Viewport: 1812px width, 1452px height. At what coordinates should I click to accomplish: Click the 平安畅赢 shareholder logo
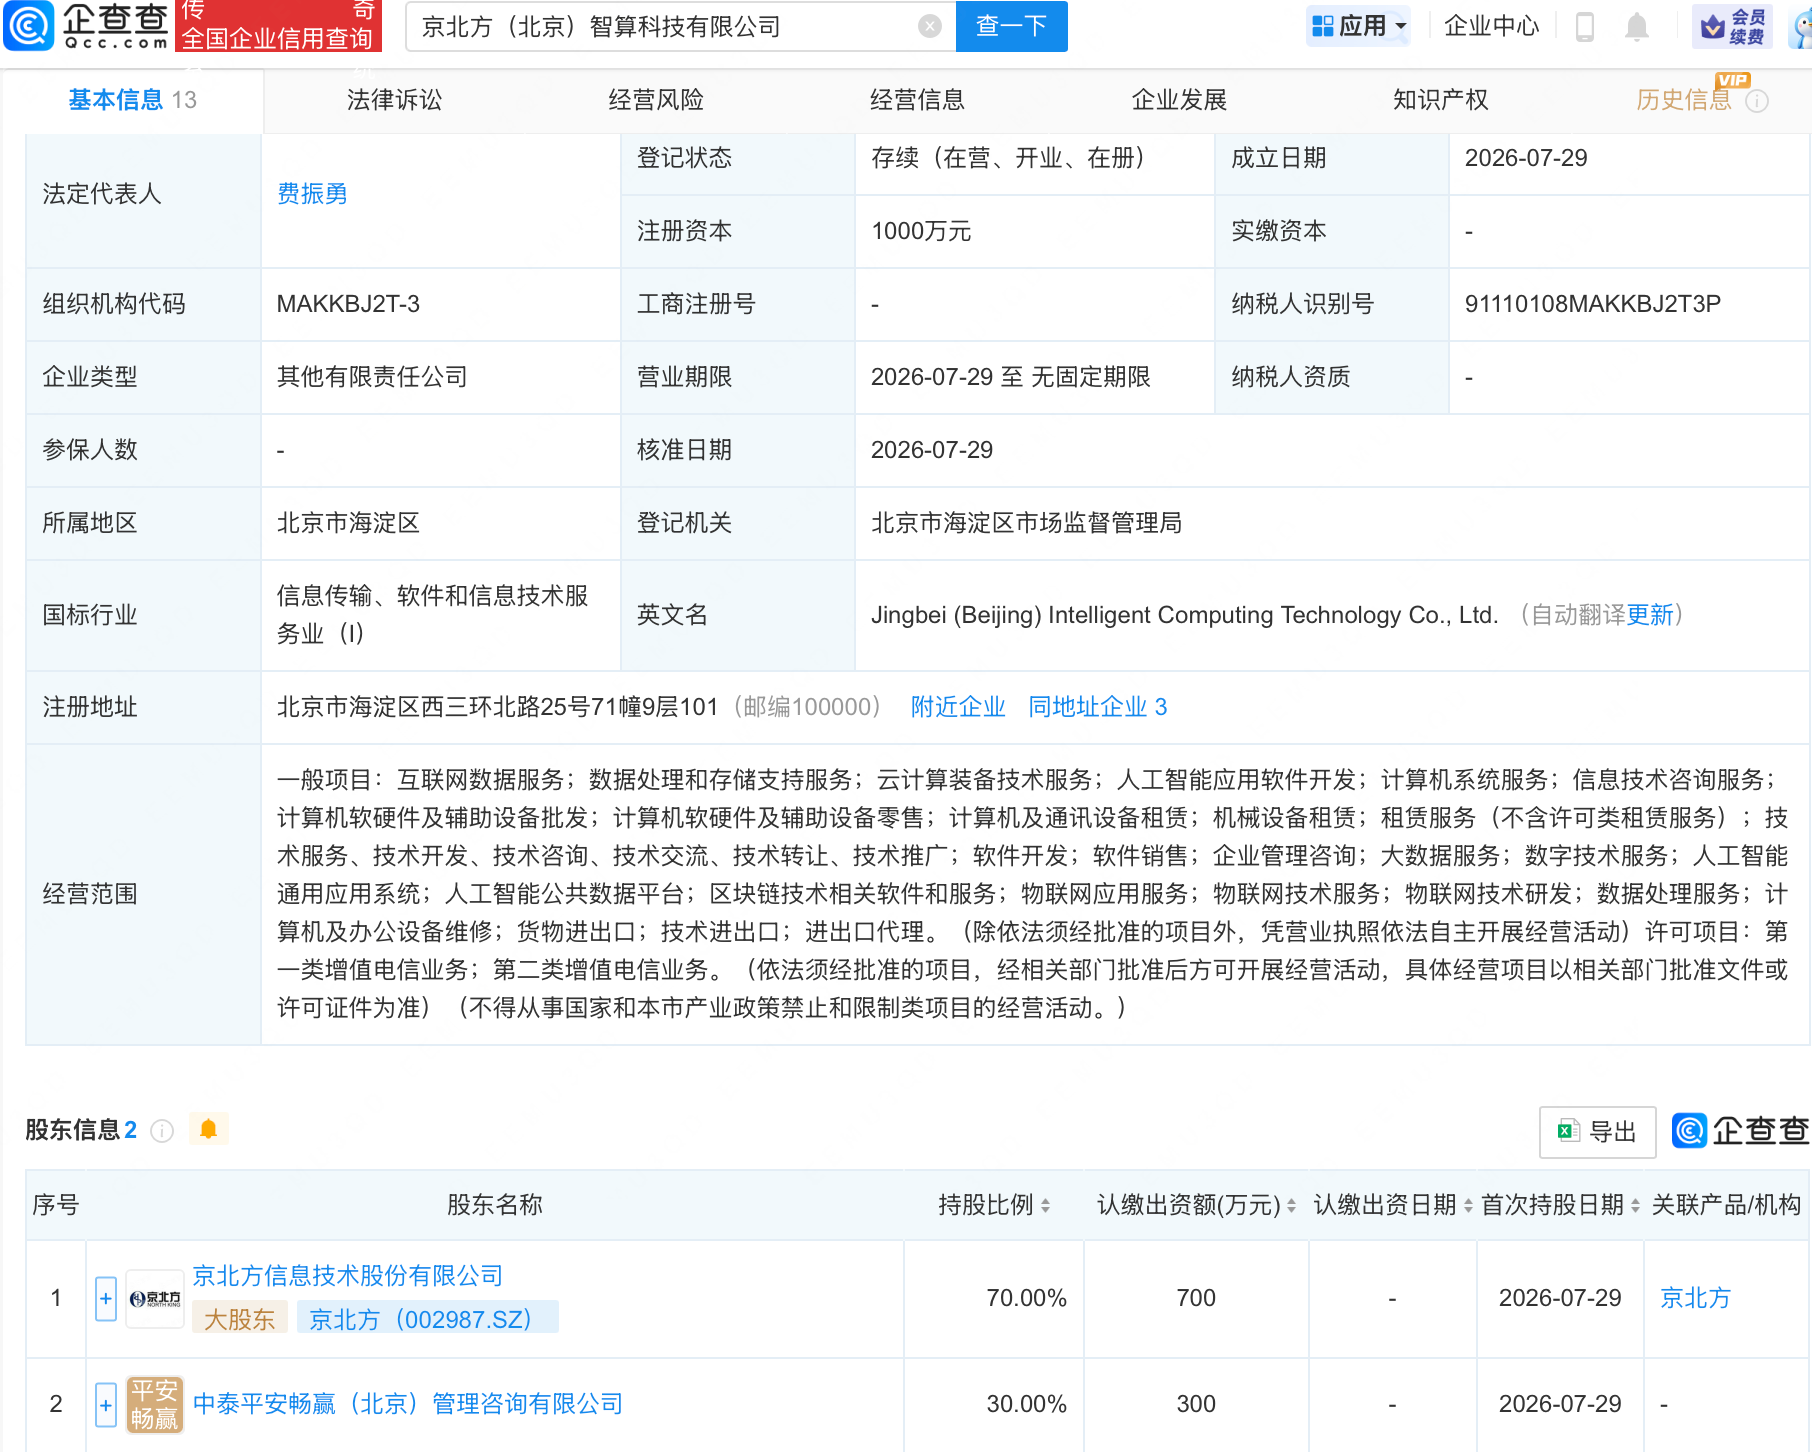point(155,1404)
